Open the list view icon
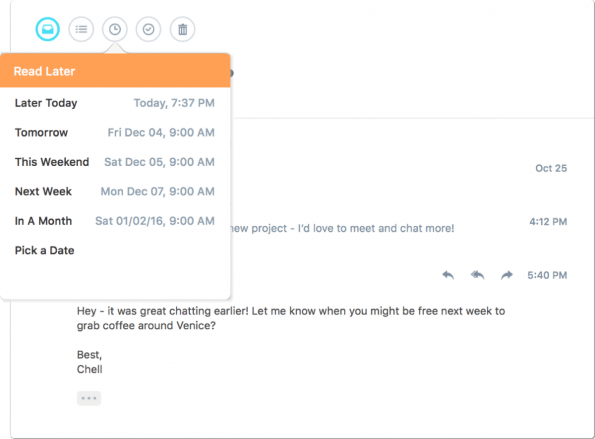Screen dimensions: 595x439 click(x=81, y=29)
